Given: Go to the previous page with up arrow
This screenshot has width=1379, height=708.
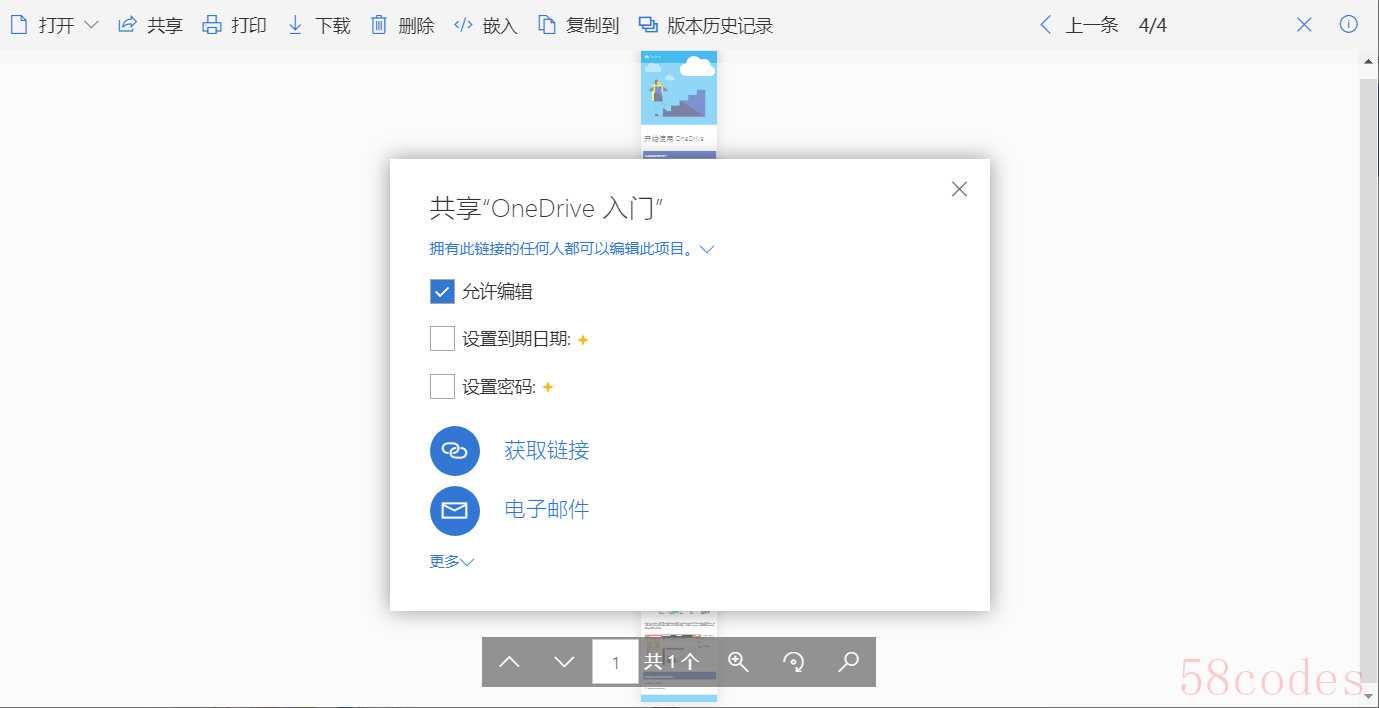Looking at the screenshot, I should tap(509, 662).
